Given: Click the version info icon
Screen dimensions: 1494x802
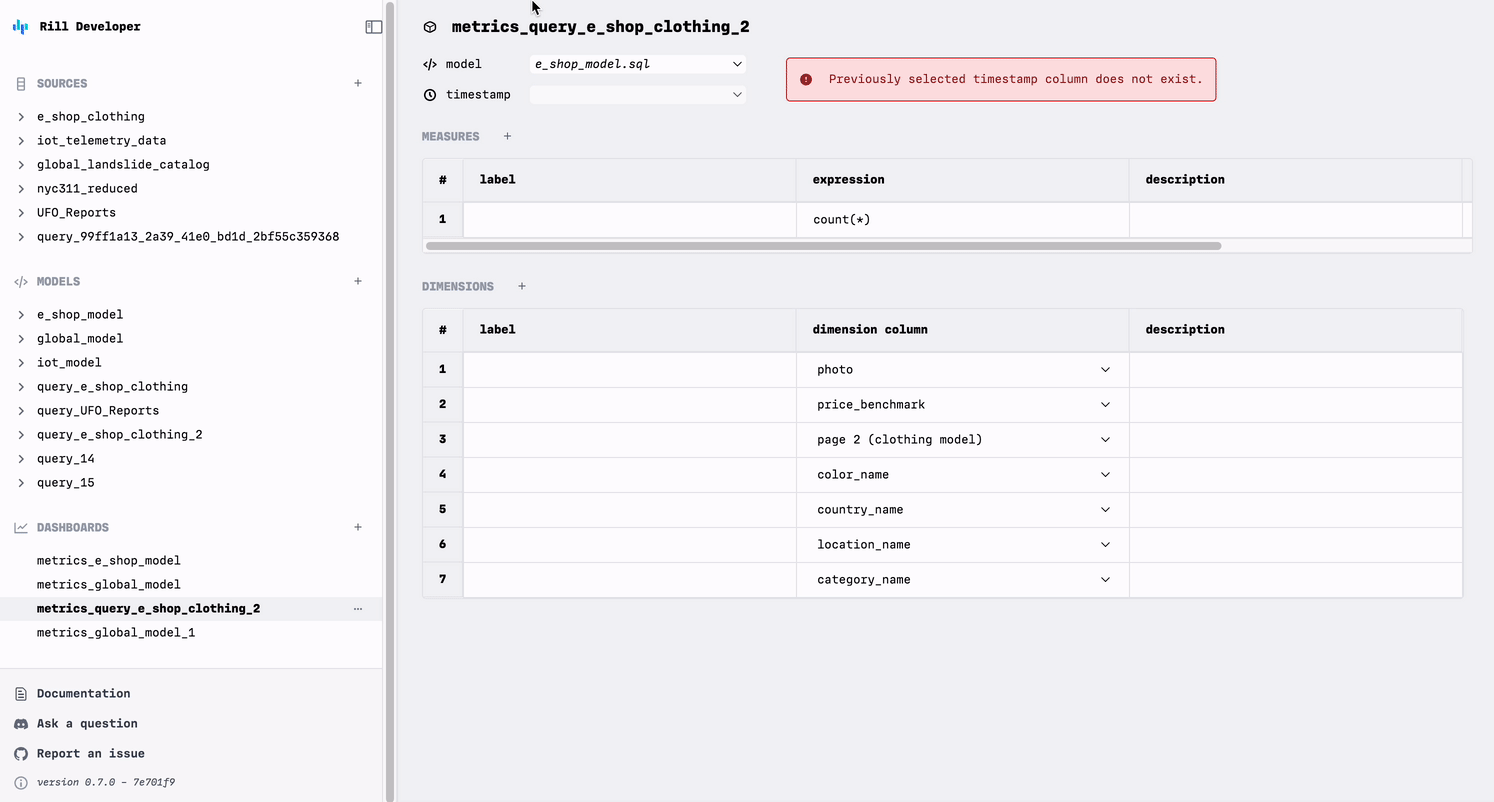Looking at the screenshot, I should [x=21, y=782].
